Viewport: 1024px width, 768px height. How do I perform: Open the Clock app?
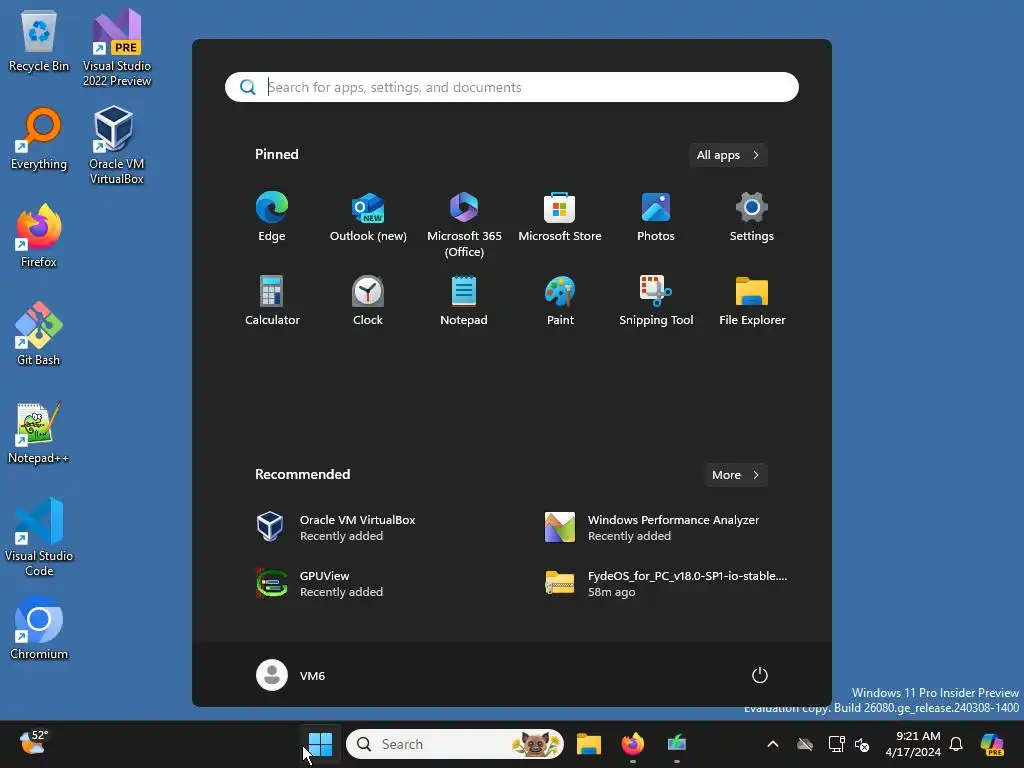[x=368, y=301]
